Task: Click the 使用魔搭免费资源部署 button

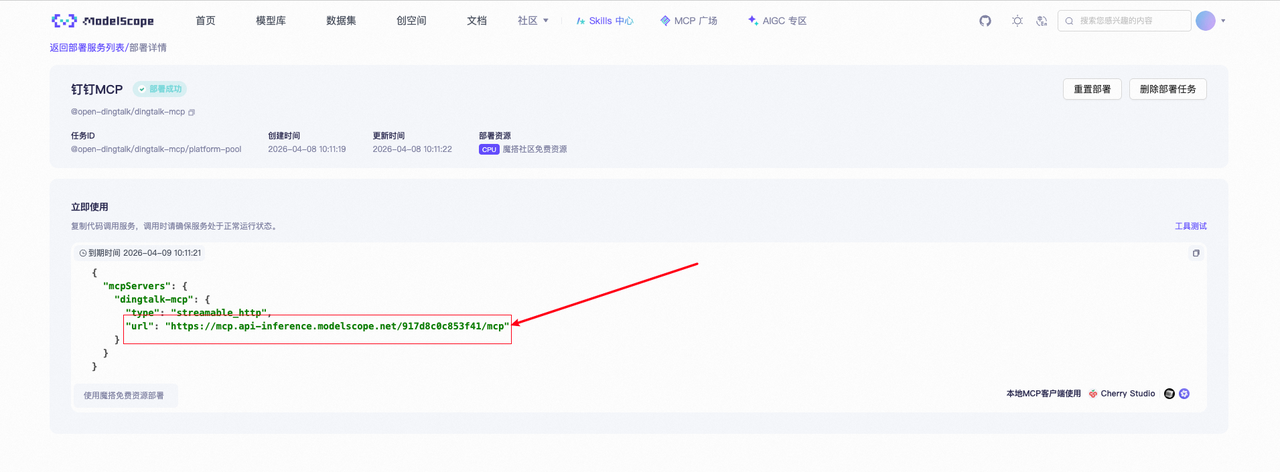Action: tap(124, 395)
